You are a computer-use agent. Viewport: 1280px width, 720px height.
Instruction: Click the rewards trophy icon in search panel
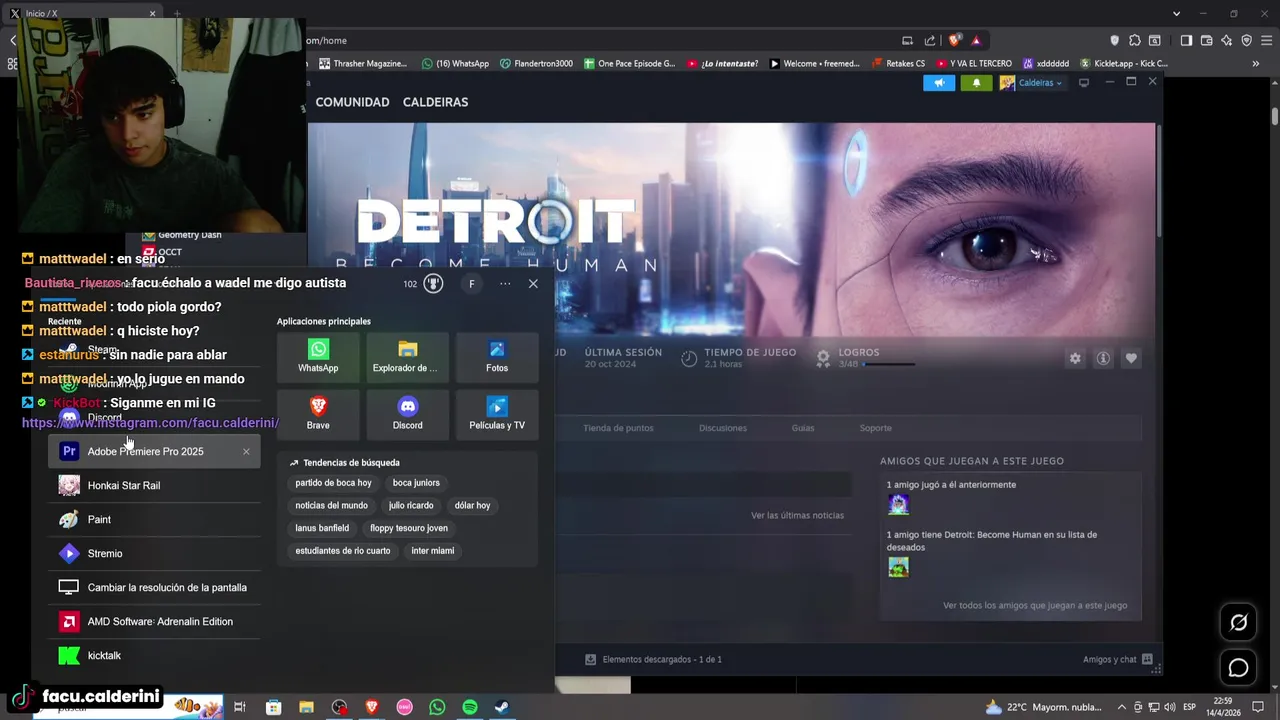click(433, 284)
